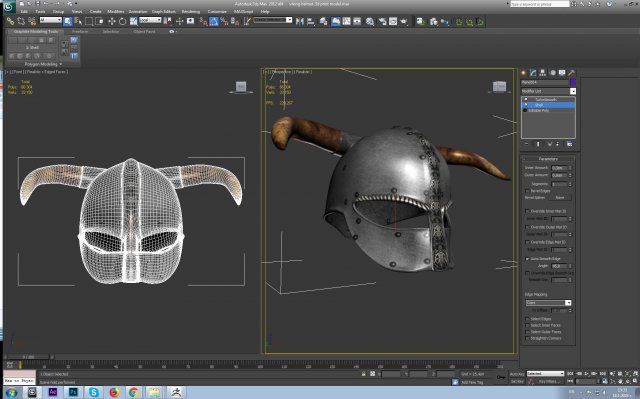Click the Select and Scale tool
This screenshot has width=640, height=399.
coord(133,21)
